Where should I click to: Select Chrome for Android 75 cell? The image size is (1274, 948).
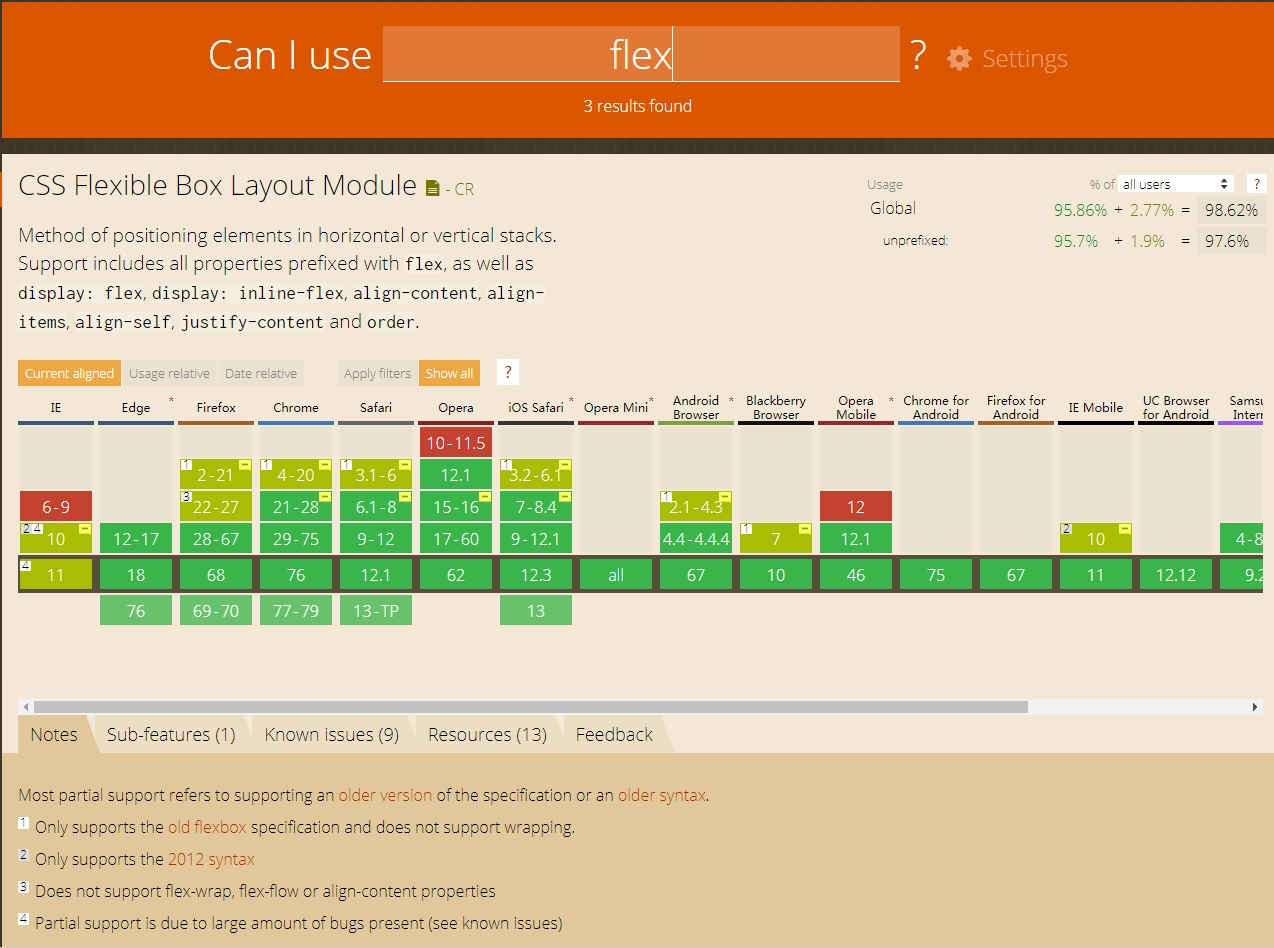[x=936, y=575]
